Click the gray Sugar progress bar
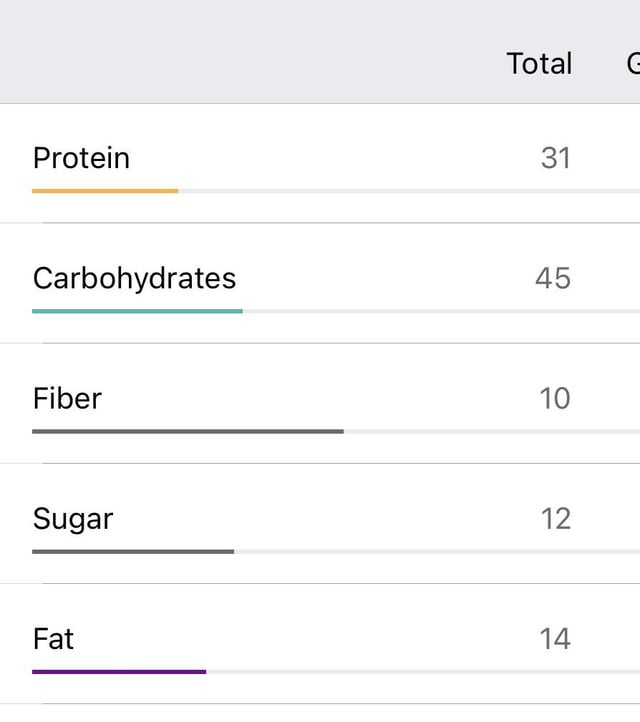 [133, 552]
